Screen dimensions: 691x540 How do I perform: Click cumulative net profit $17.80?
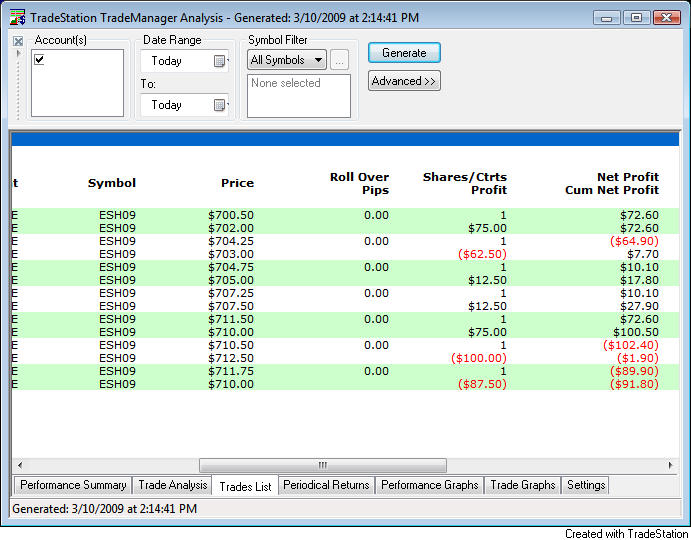click(639, 280)
